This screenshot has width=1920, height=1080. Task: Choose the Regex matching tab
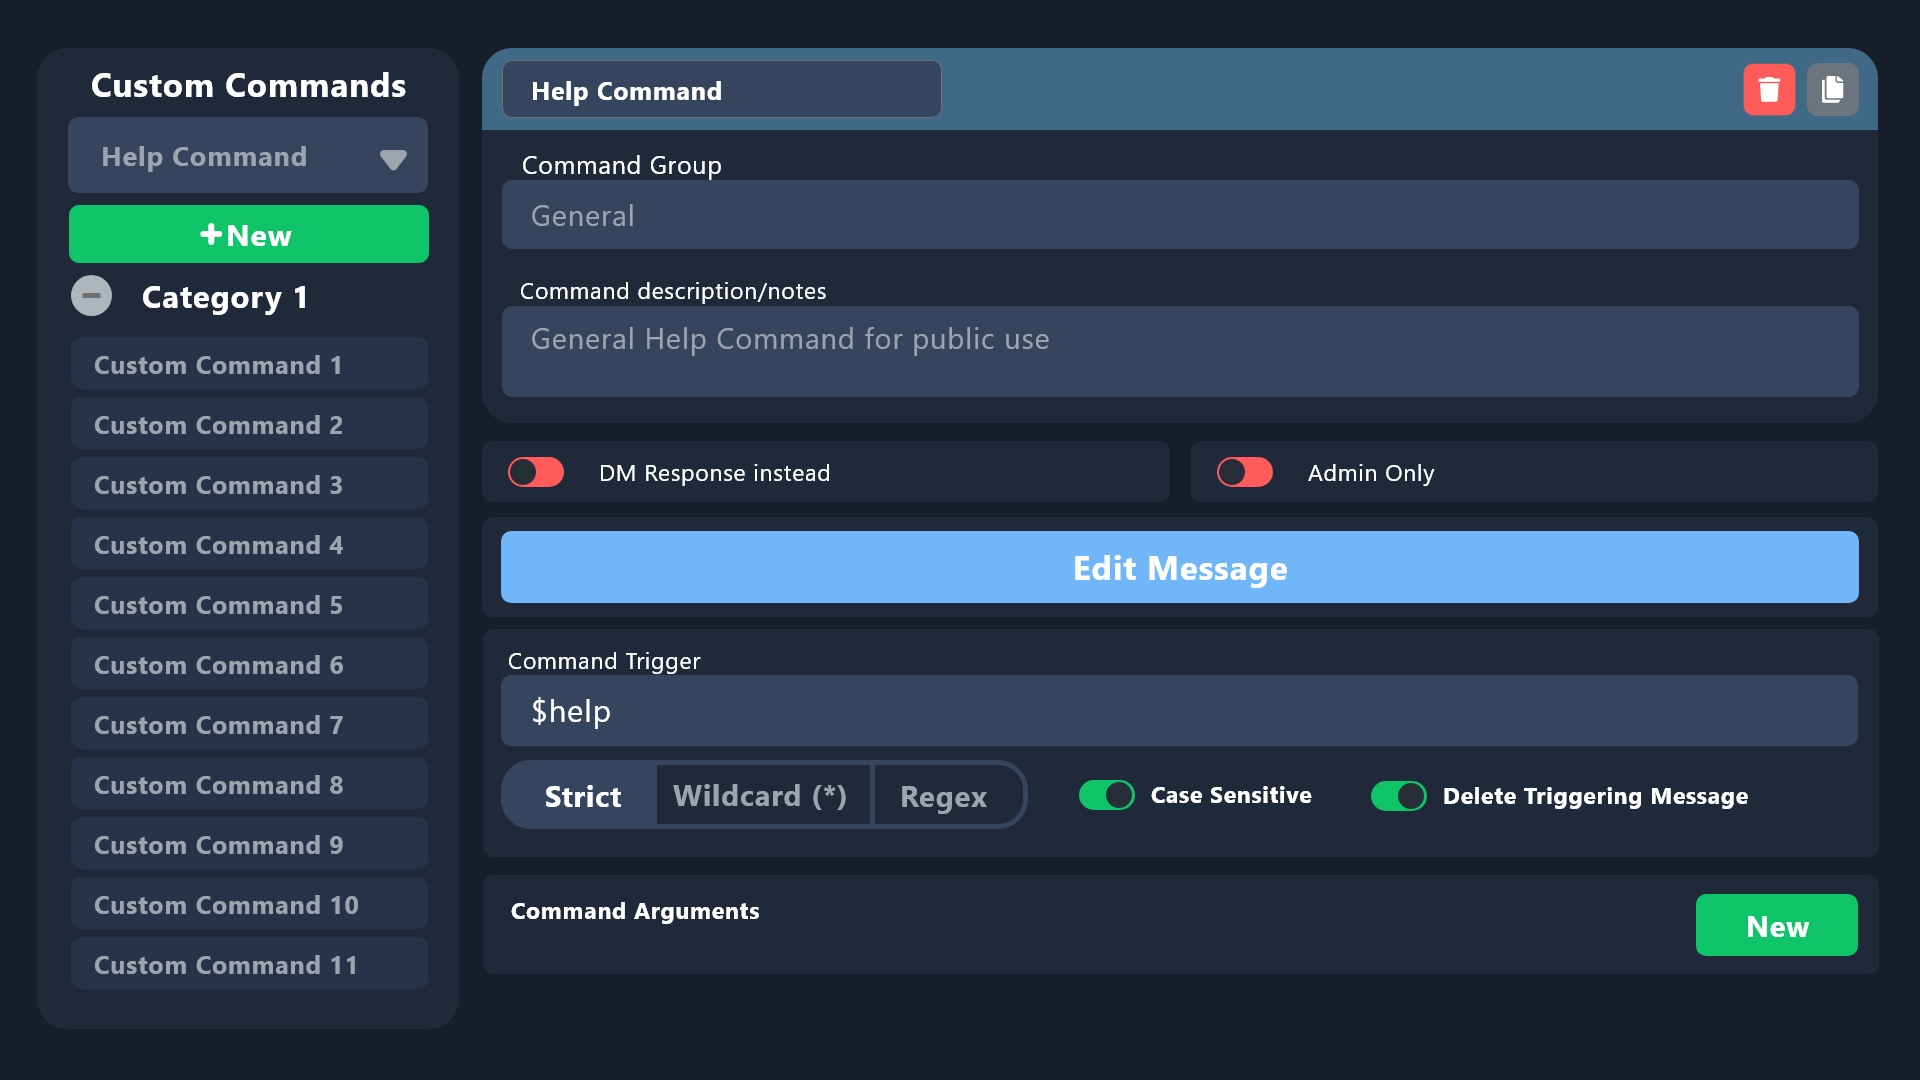coord(943,796)
